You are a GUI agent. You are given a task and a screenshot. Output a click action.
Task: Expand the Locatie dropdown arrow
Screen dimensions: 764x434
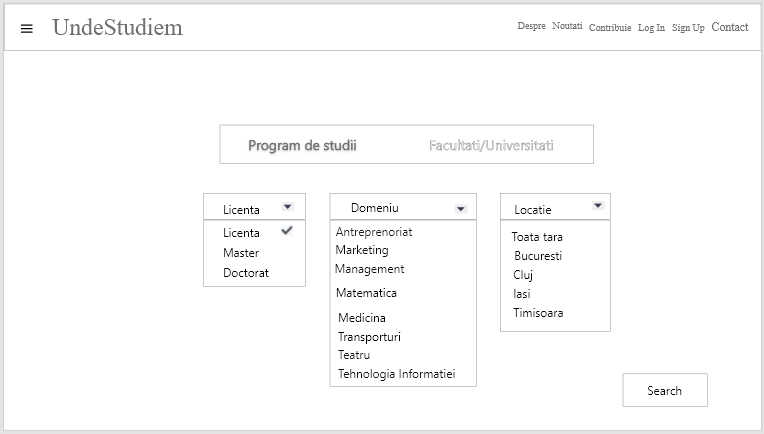coord(597,206)
